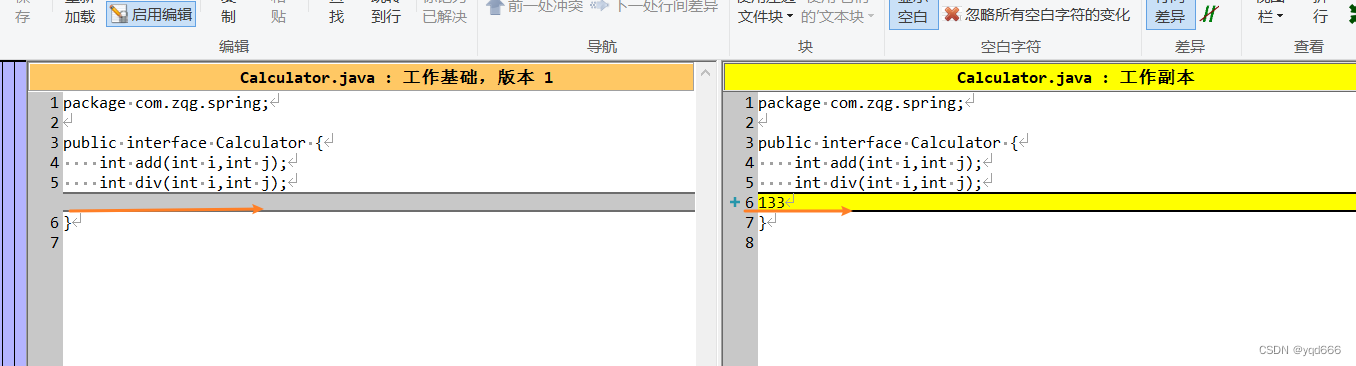Click 'public interface Calculator {' in right pane
This screenshot has width=1356, height=366.
pos(888,142)
